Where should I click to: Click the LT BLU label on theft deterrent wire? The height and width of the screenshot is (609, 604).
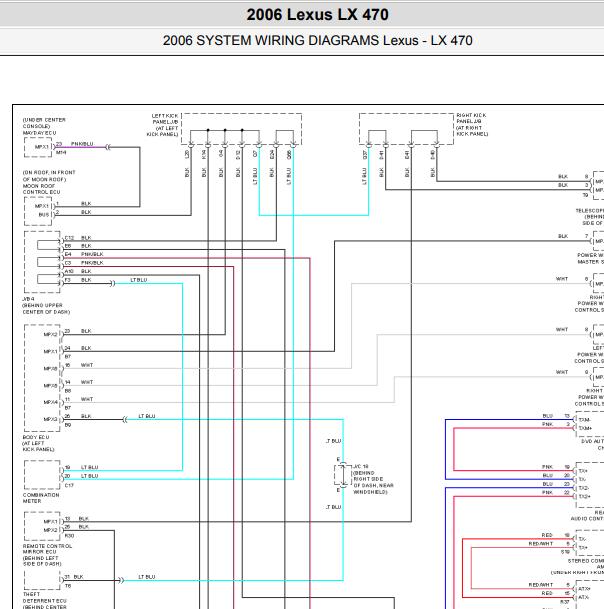[x=147, y=577]
